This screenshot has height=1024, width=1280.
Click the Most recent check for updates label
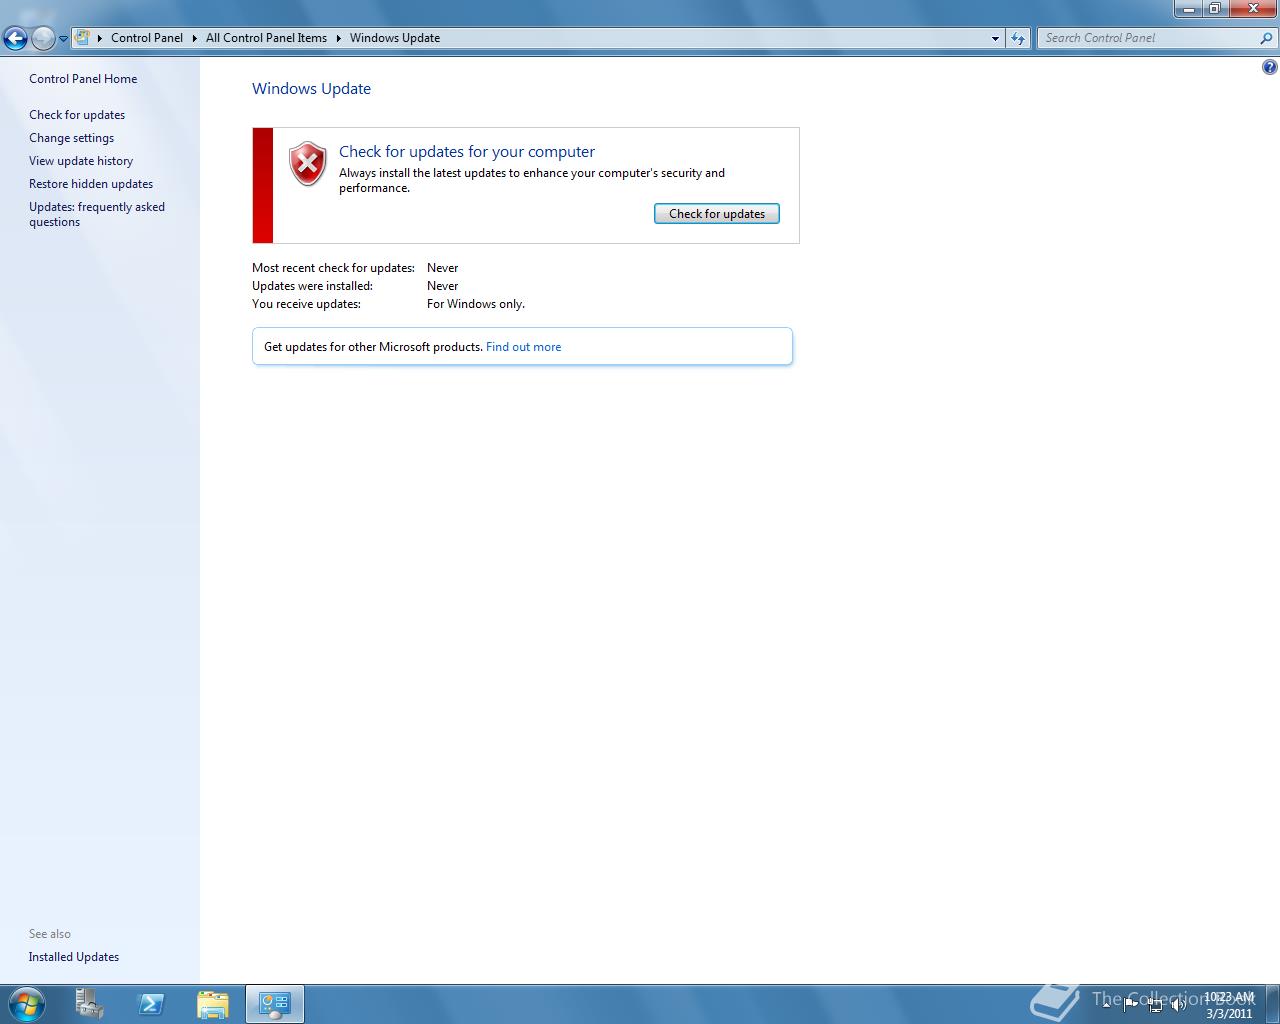point(333,268)
